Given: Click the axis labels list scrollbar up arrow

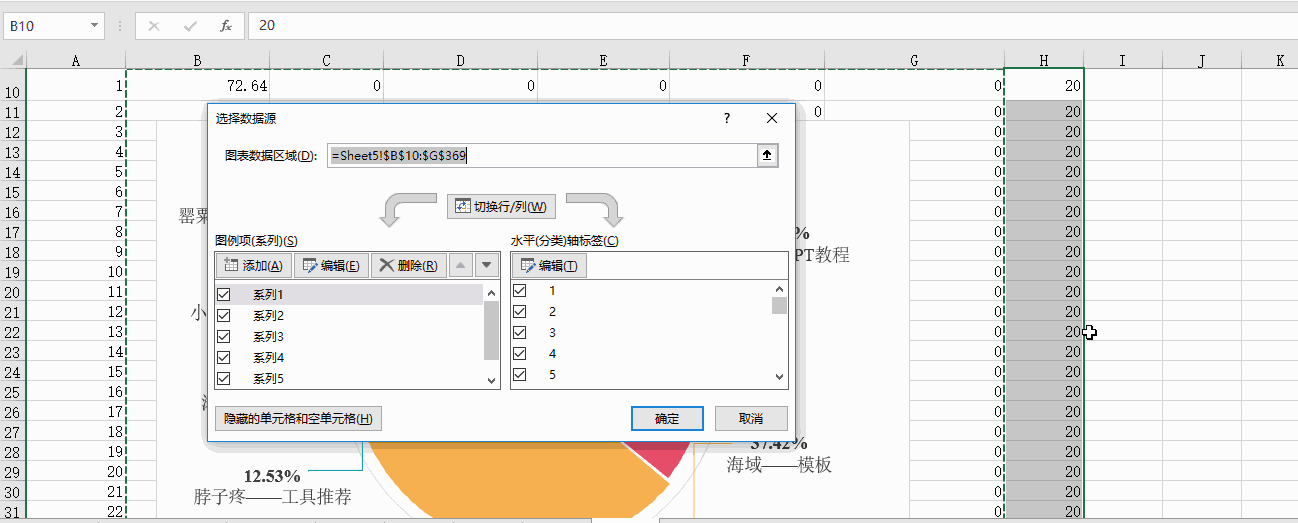Looking at the screenshot, I should point(779,290).
